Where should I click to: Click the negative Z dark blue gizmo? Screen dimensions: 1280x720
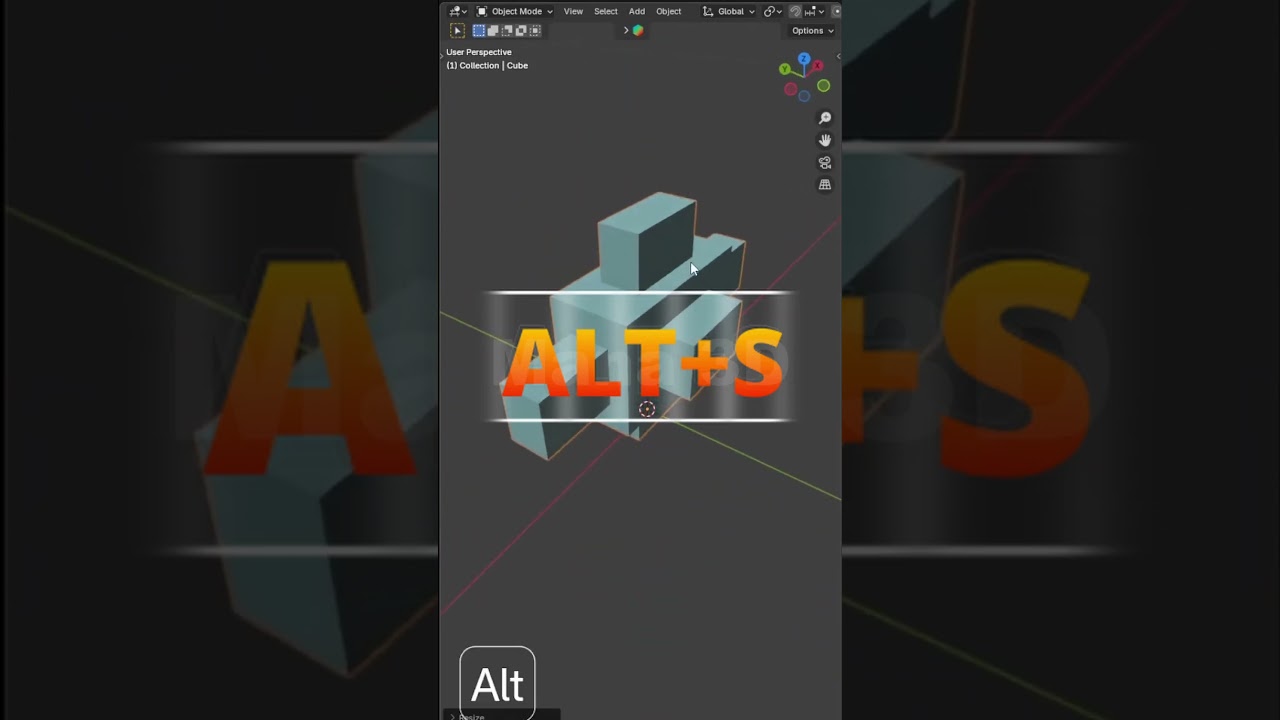(804, 96)
